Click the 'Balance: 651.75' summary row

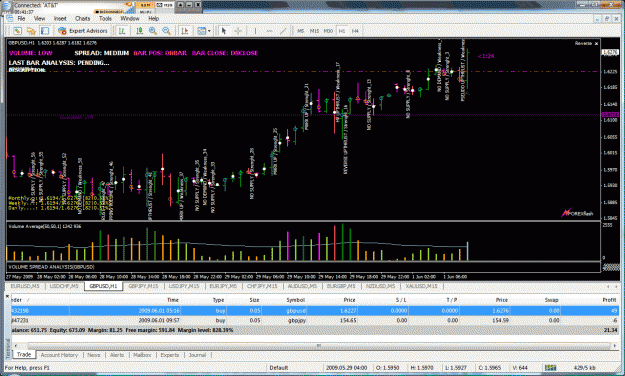click(315, 330)
